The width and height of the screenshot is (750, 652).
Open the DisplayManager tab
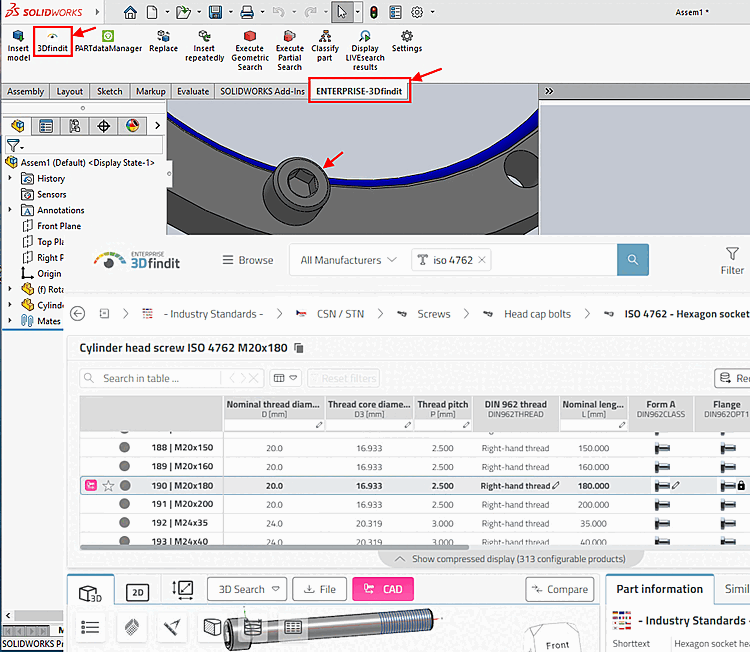(x=132, y=126)
